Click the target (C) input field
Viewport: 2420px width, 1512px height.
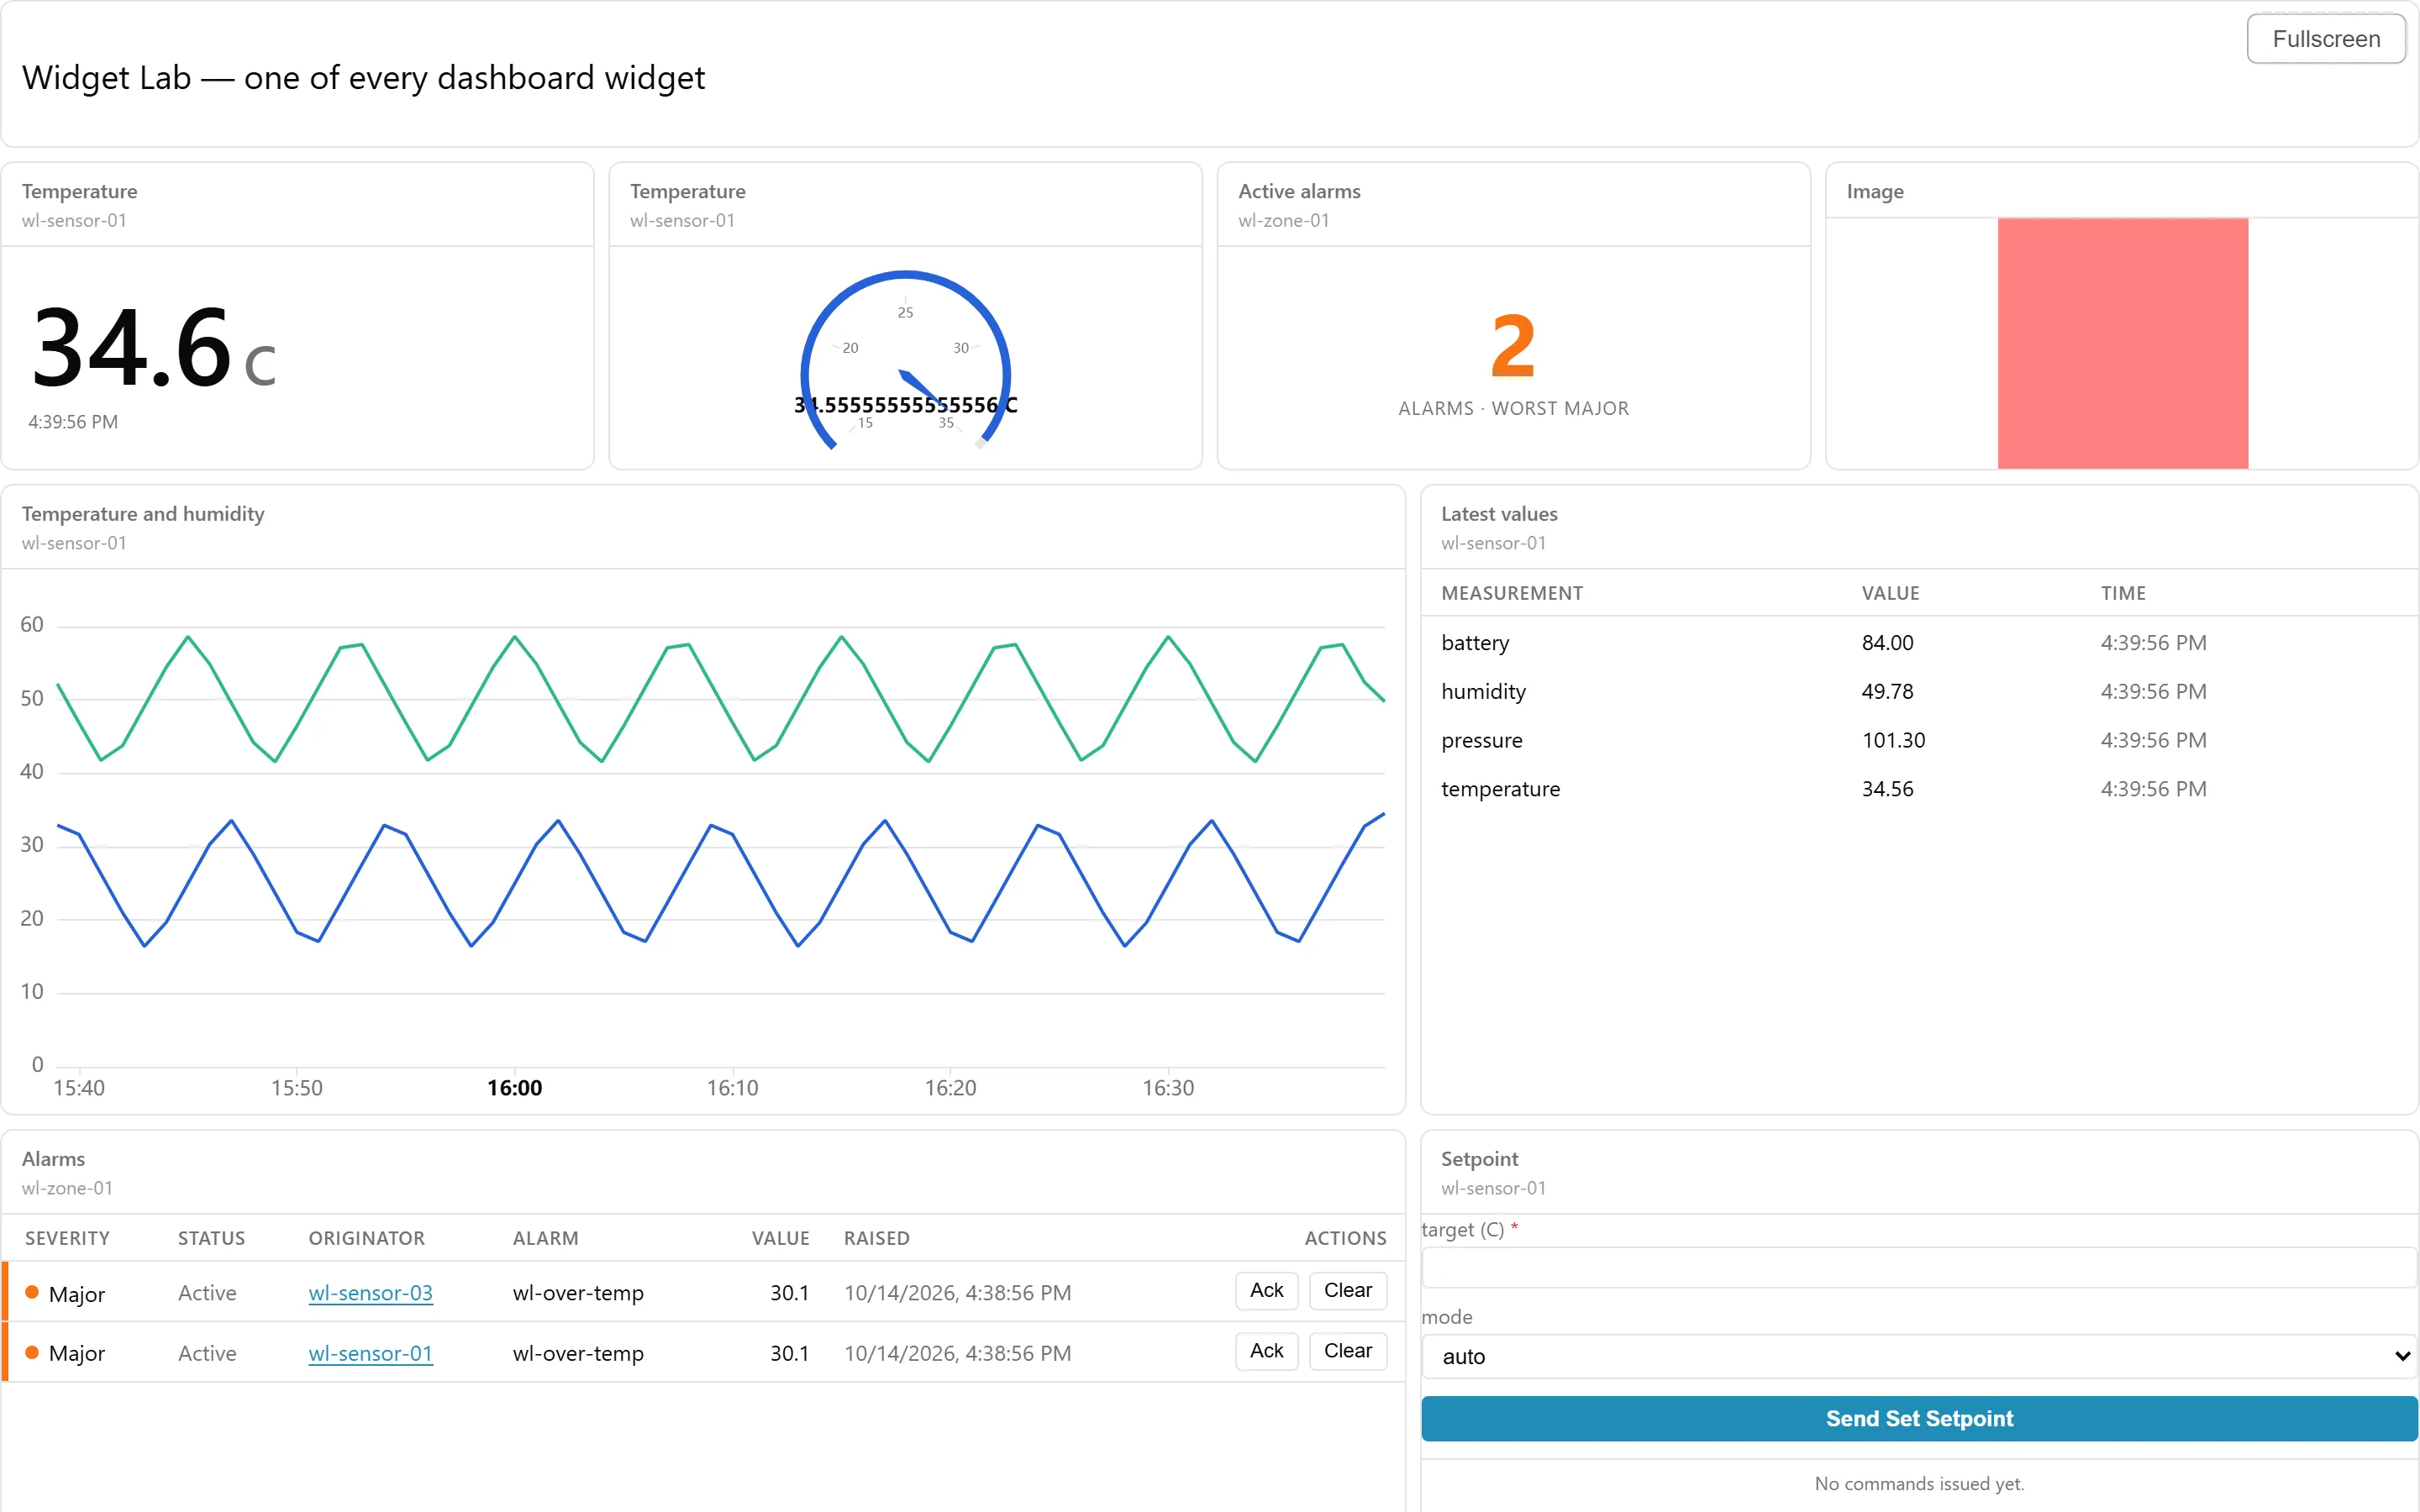click(1919, 1268)
